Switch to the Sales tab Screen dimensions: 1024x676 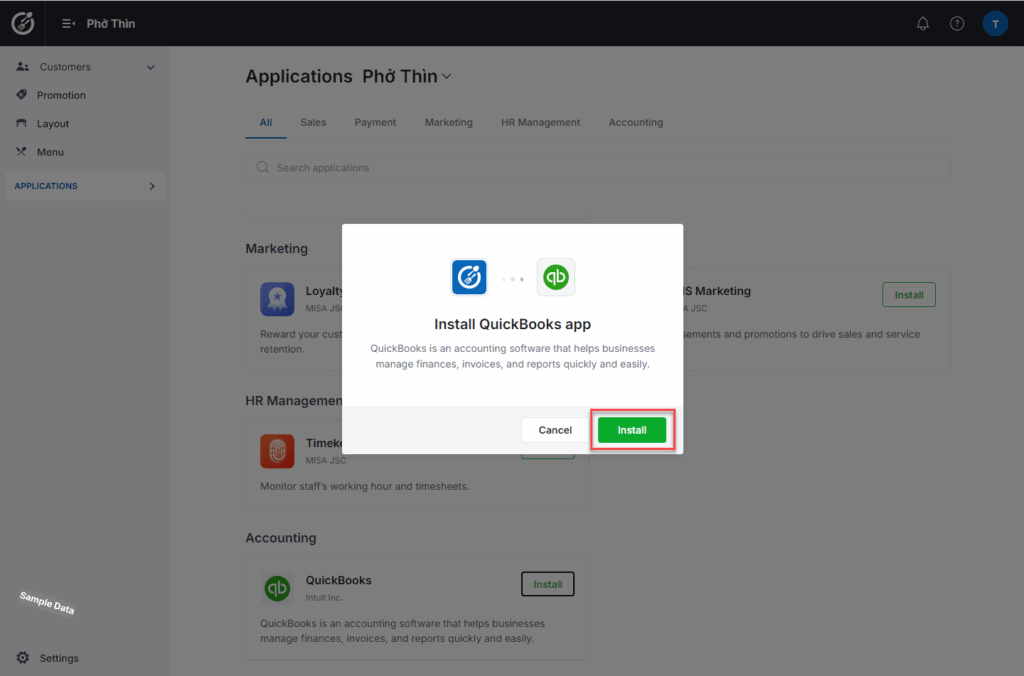(313, 123)
